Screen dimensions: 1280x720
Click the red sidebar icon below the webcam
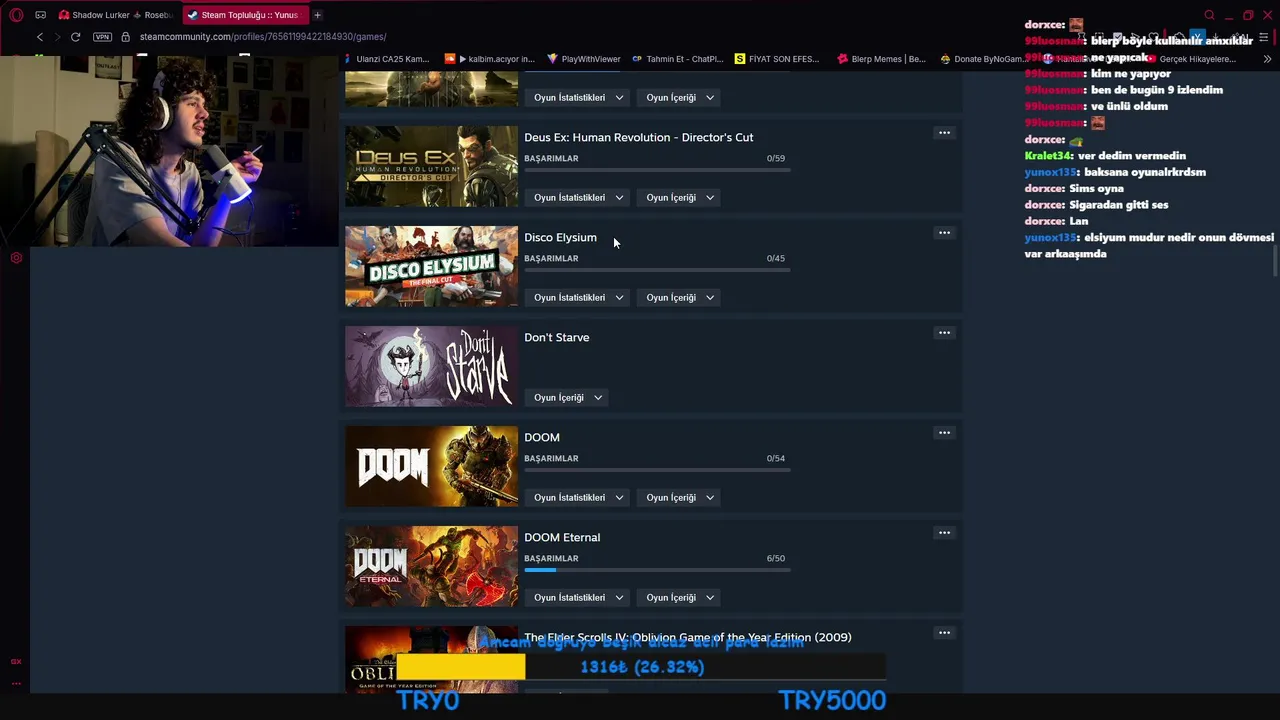click(16, 258)
